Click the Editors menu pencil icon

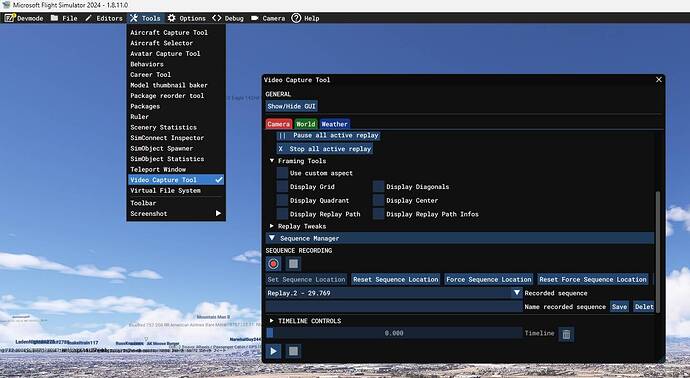click(x=88, y=18)
